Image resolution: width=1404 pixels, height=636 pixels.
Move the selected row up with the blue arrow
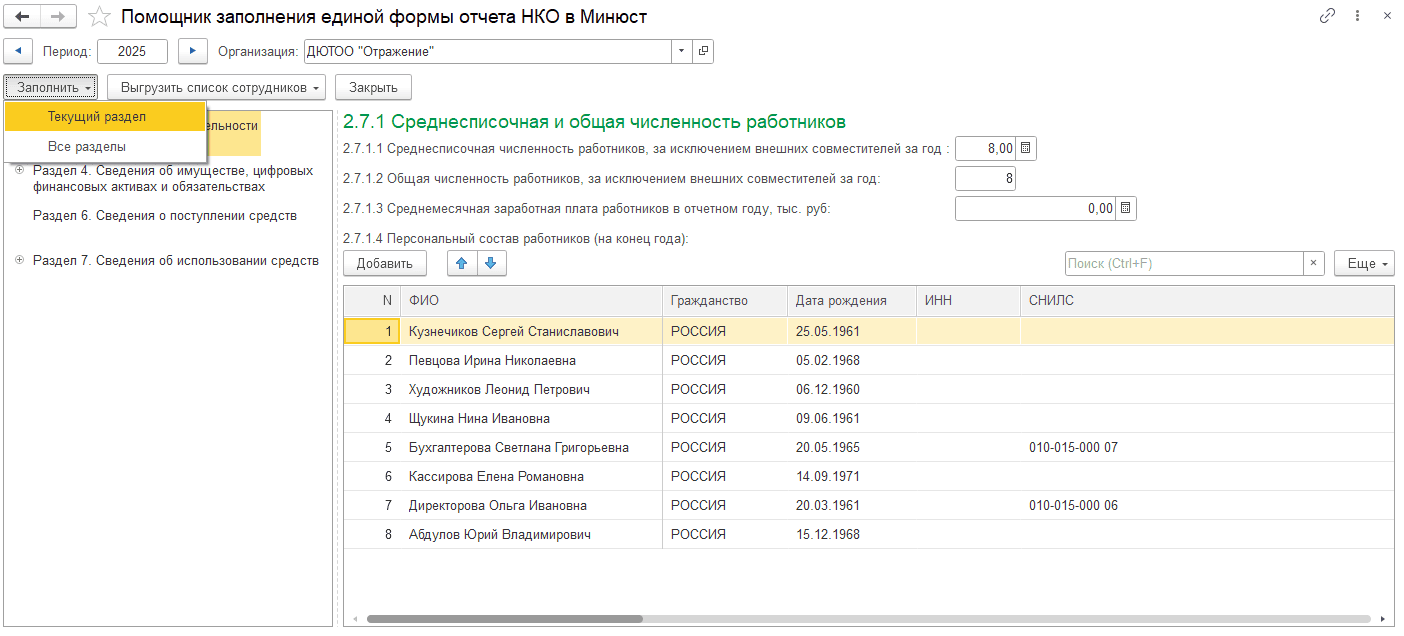click(x=462, y=263)
